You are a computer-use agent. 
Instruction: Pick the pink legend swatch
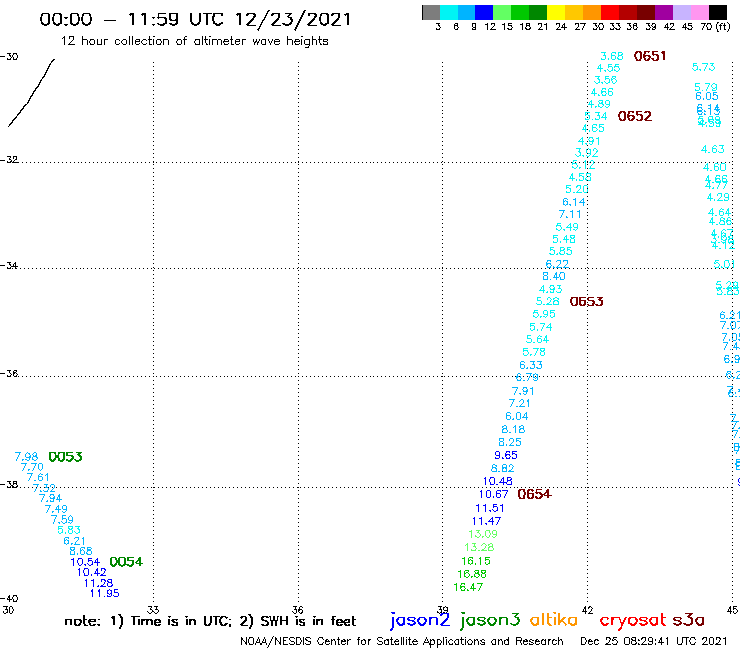click(700, 12)
